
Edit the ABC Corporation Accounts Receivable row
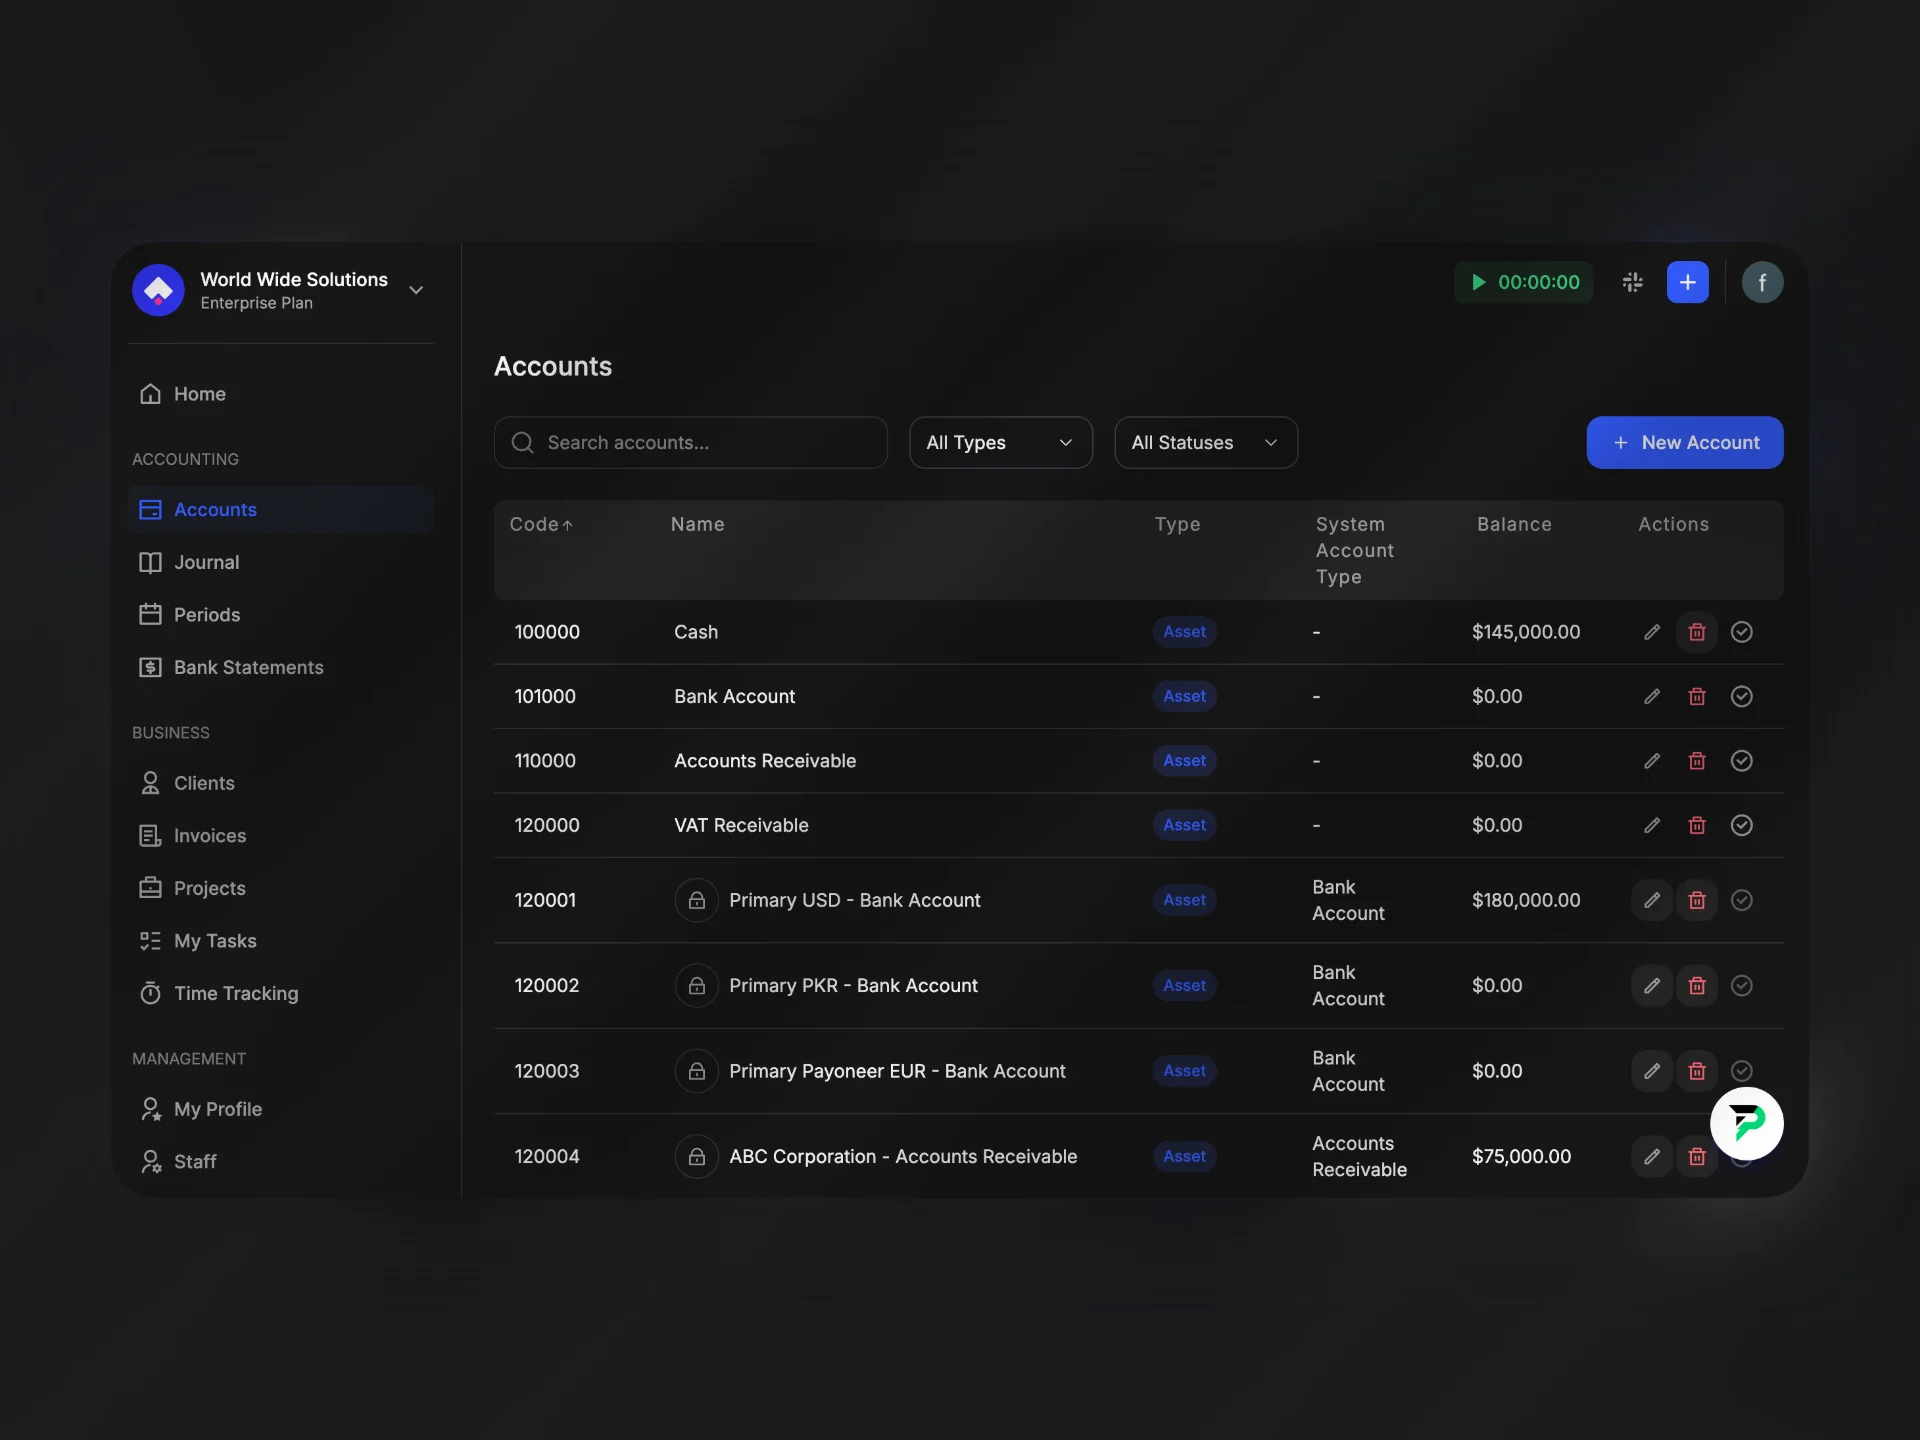pyautogui.click(x=1652, y=1156)
